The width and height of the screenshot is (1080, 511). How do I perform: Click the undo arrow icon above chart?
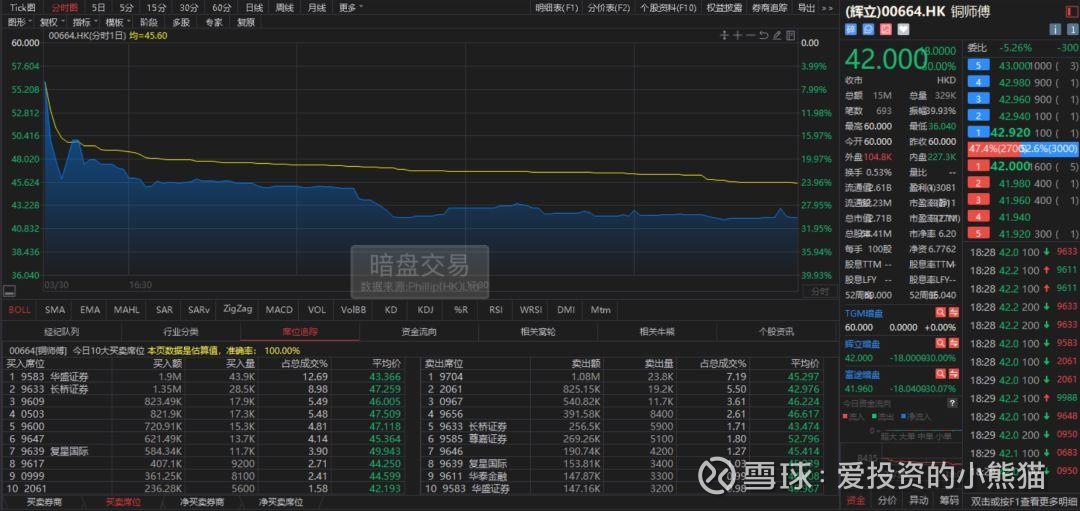coord(763,35)
